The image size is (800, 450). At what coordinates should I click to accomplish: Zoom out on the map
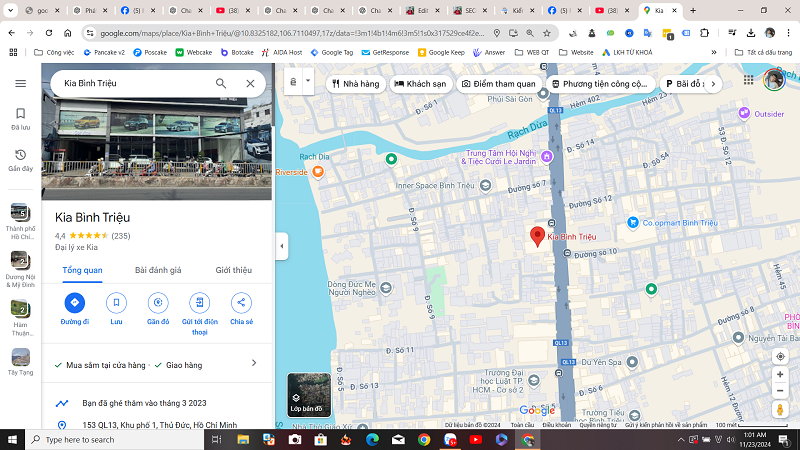point(780,391)
